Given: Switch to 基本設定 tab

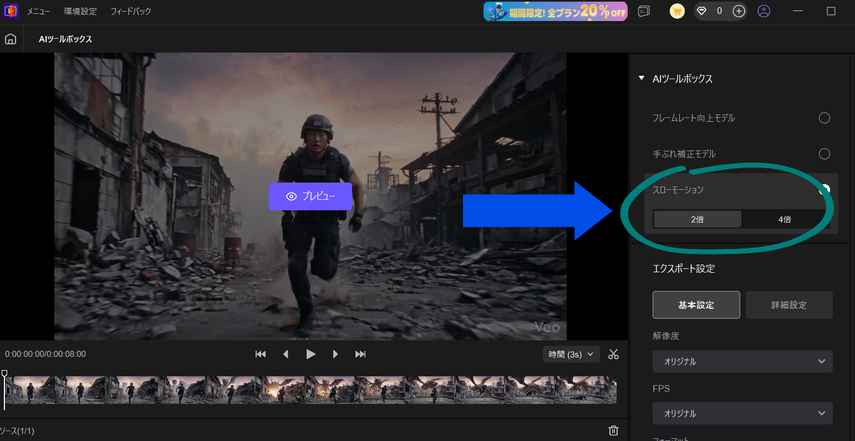Looking at the screenshot, I should [x=696, y=305].
